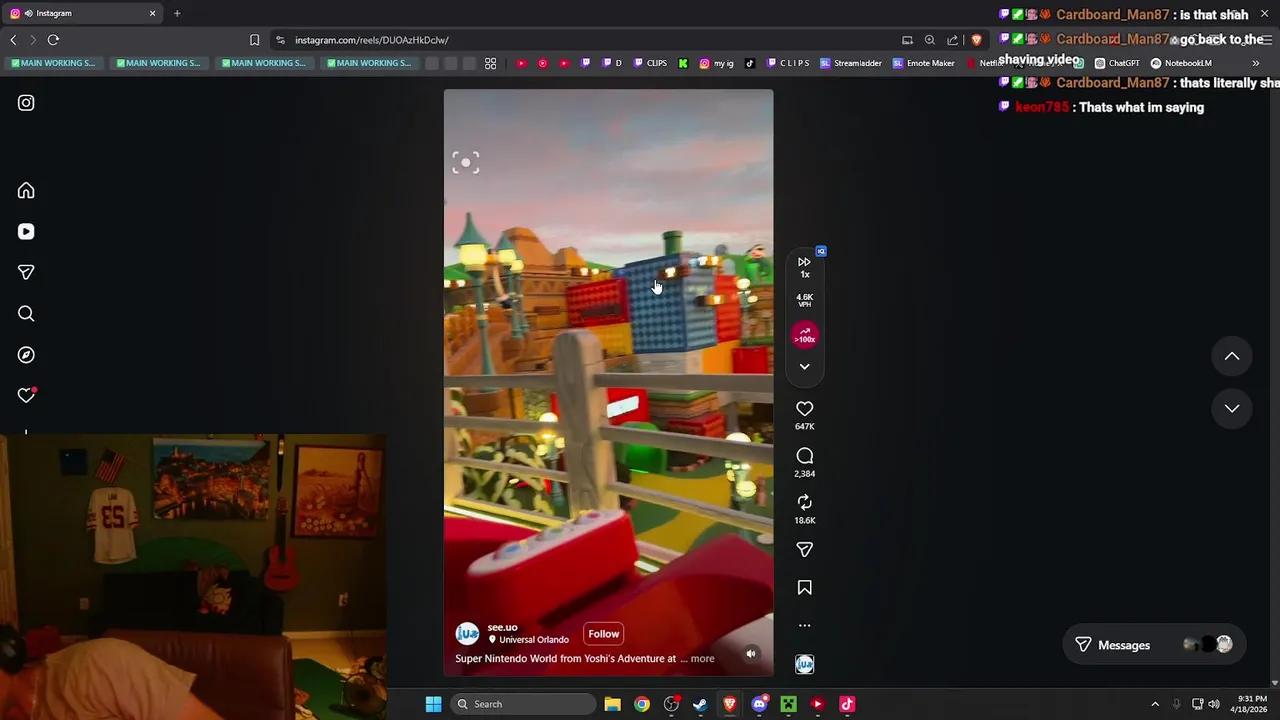Open File Explorer from taskbar
The image size is (1280, 720).
tap(612, 704)
